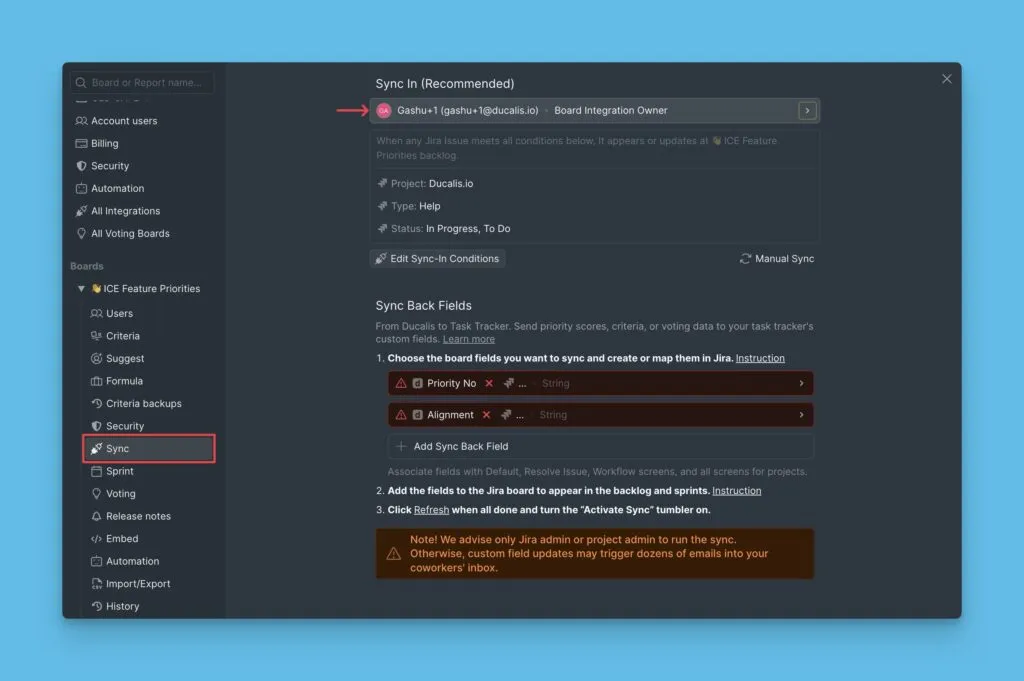Open Criteria backups in sidebar

(x=143, y=404)
